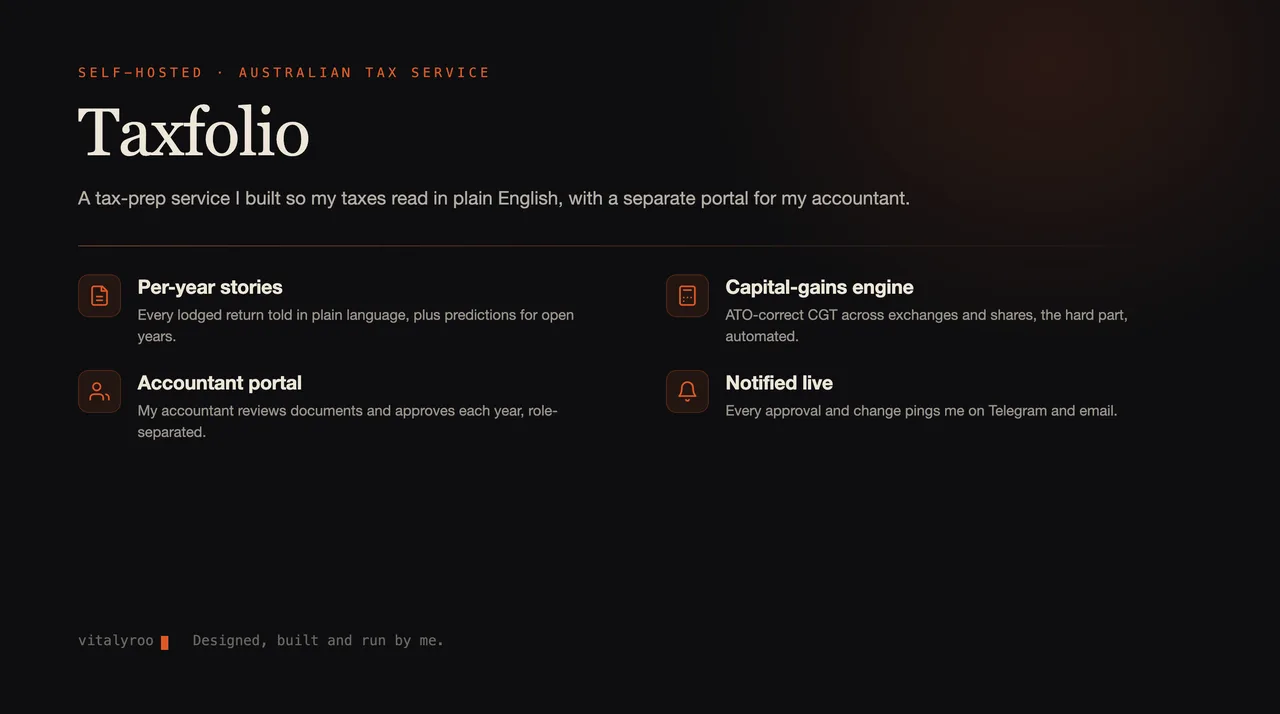Click the Telegram and email notification description

(x=921, y=410)
